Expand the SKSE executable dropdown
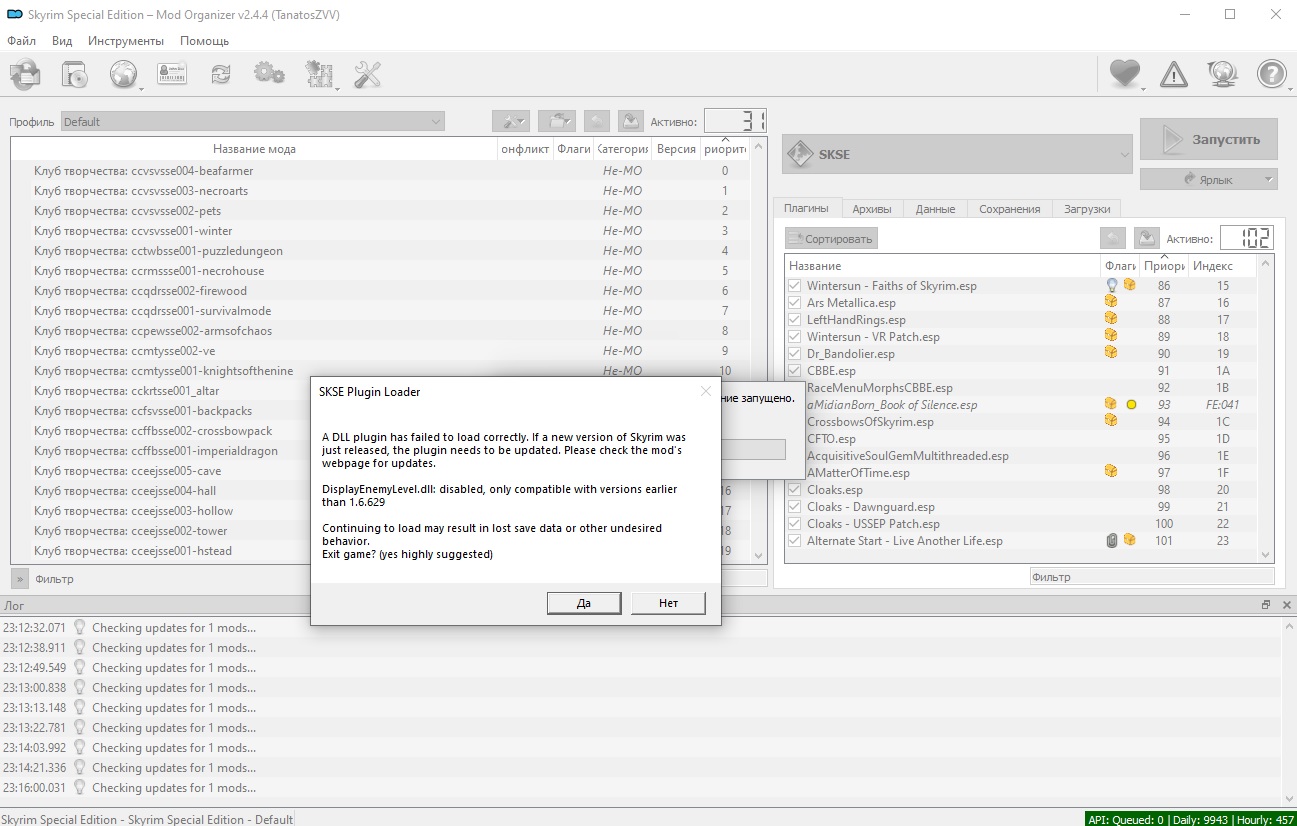Image resolution: width=1297 pixels, height=826 pixels. 958,155
